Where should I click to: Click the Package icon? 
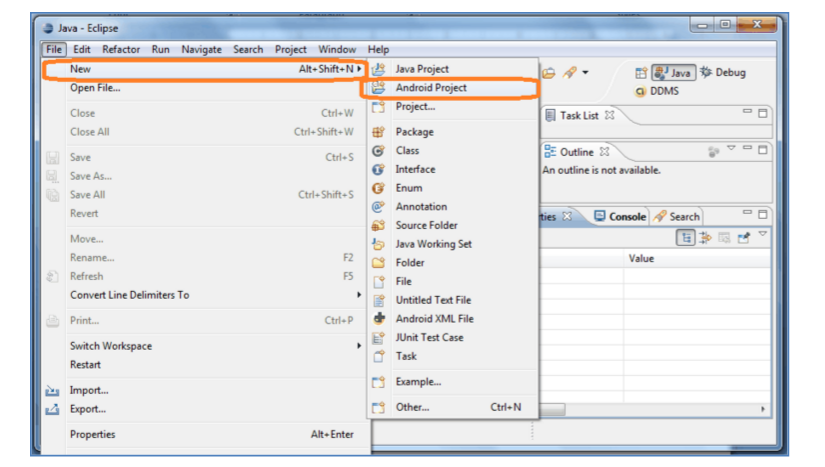coord(378,132)
